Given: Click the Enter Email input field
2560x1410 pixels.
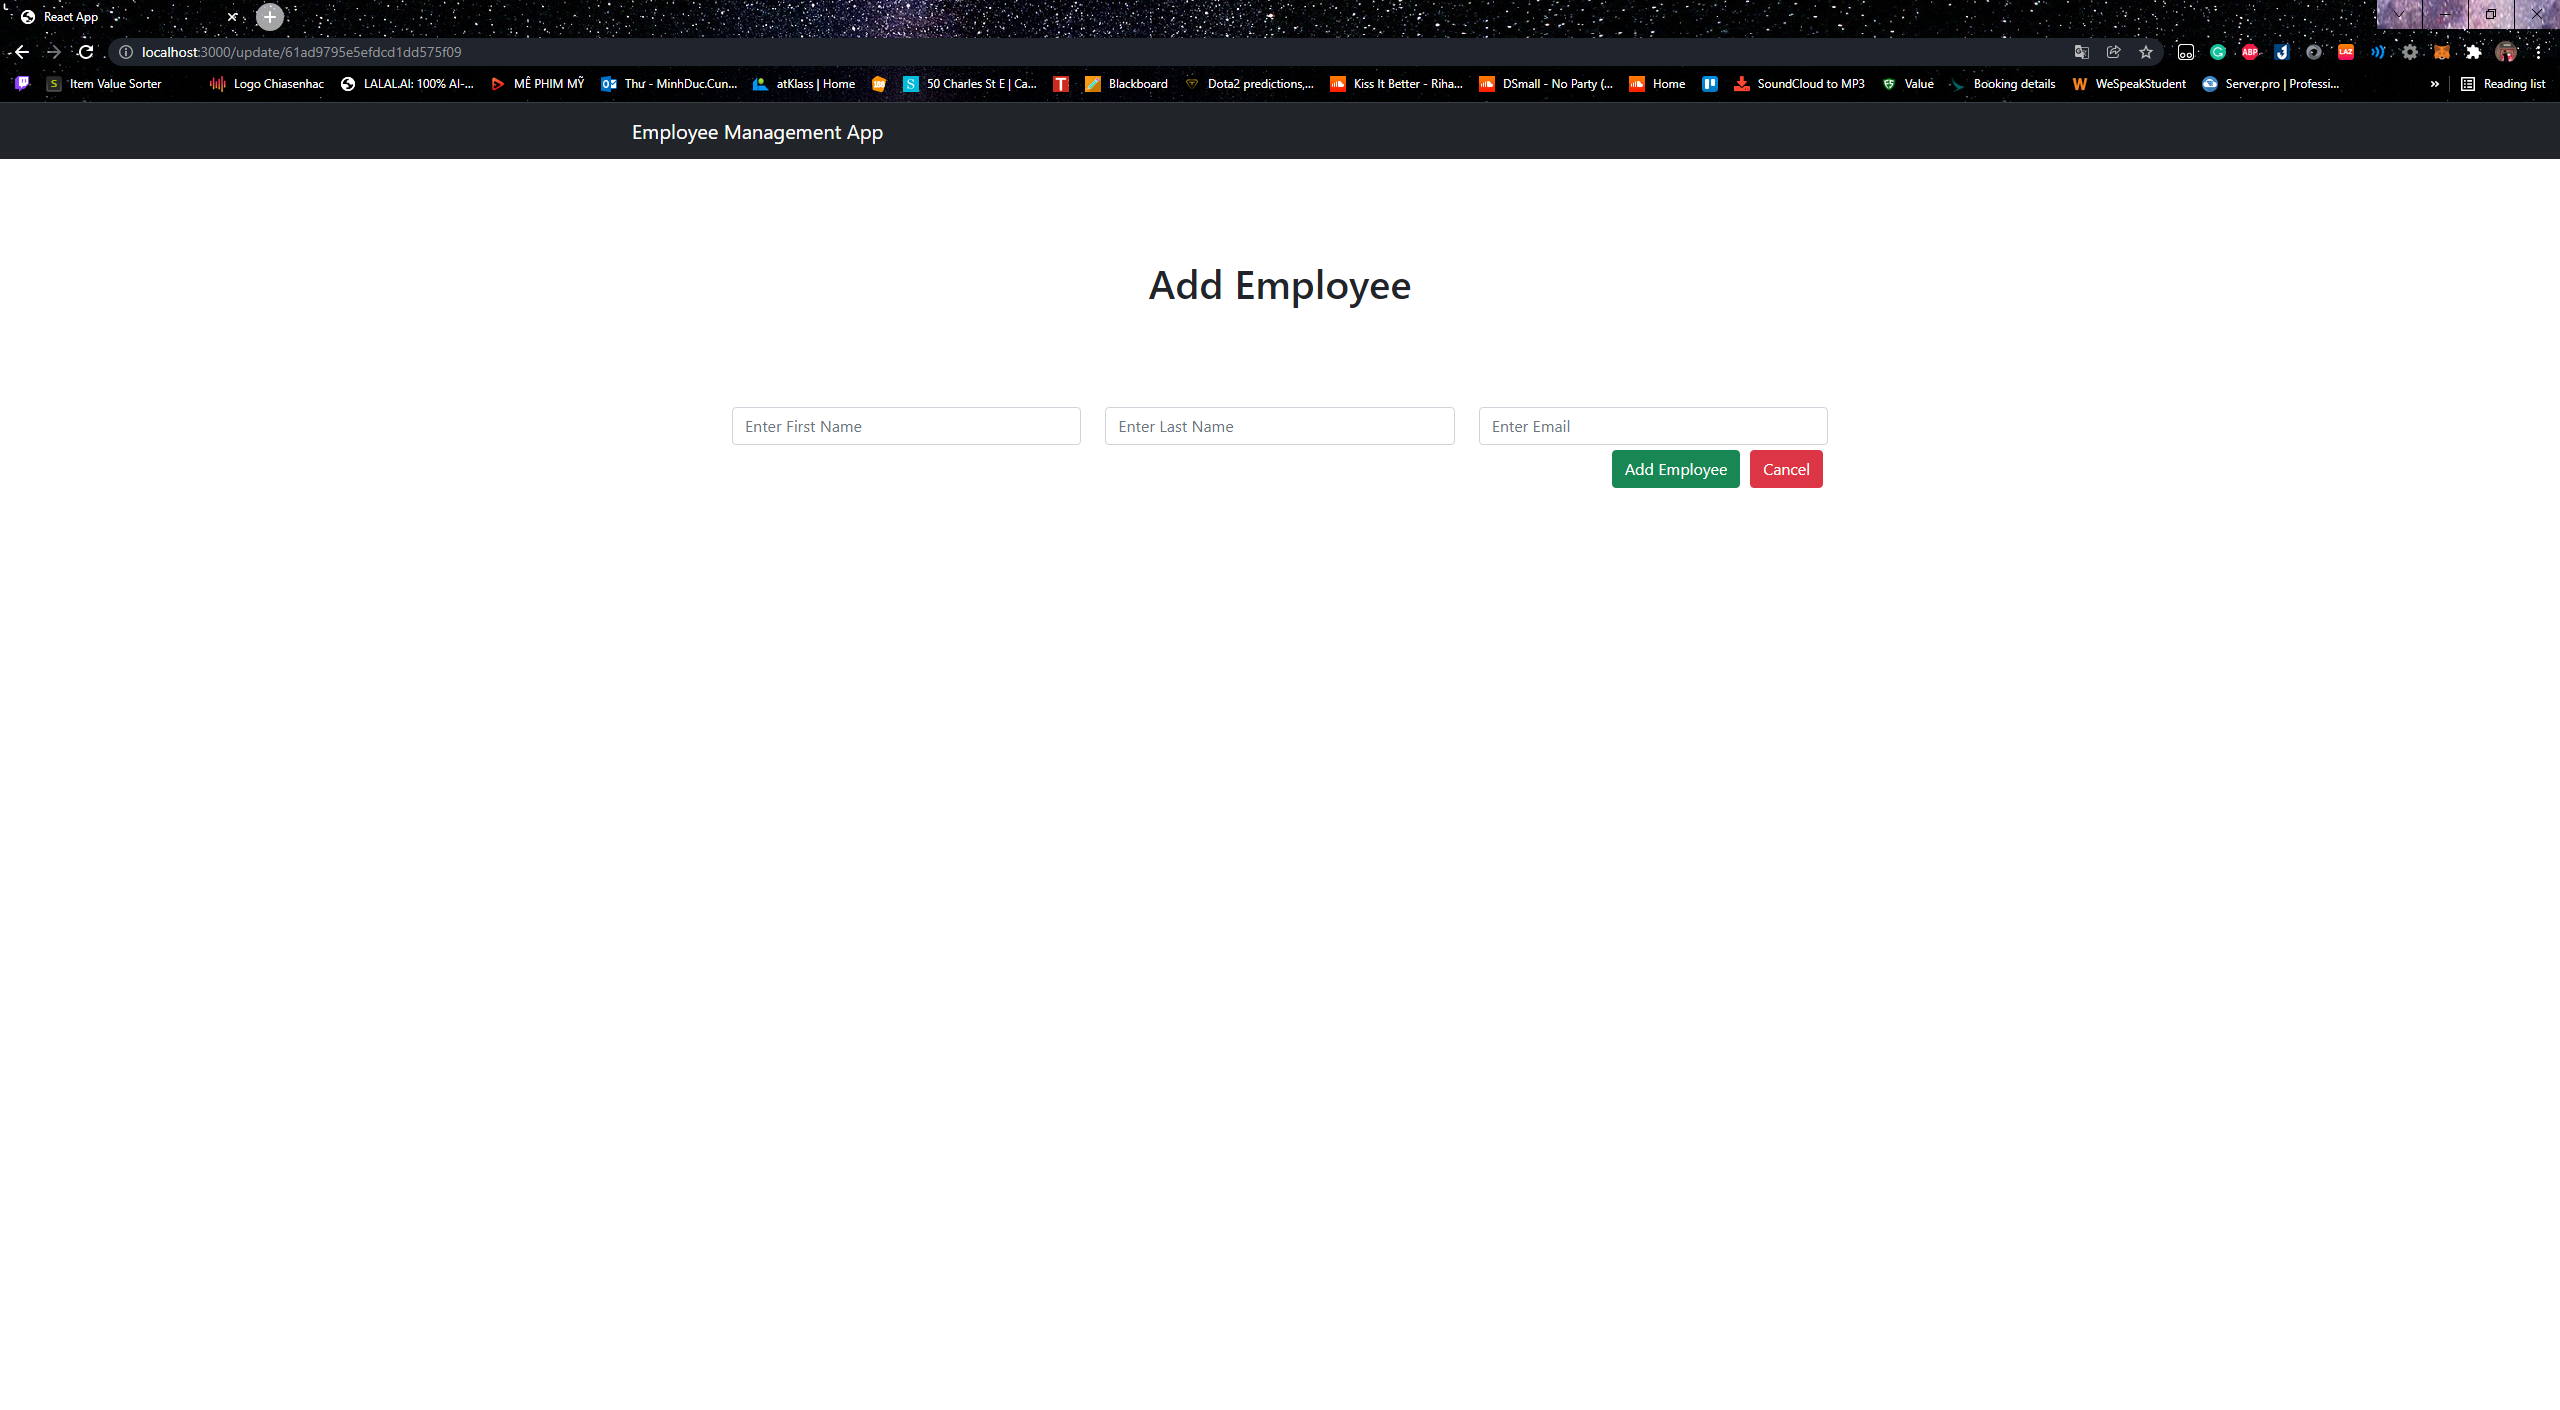Looking at the screenshot, I should point(1652,425).
